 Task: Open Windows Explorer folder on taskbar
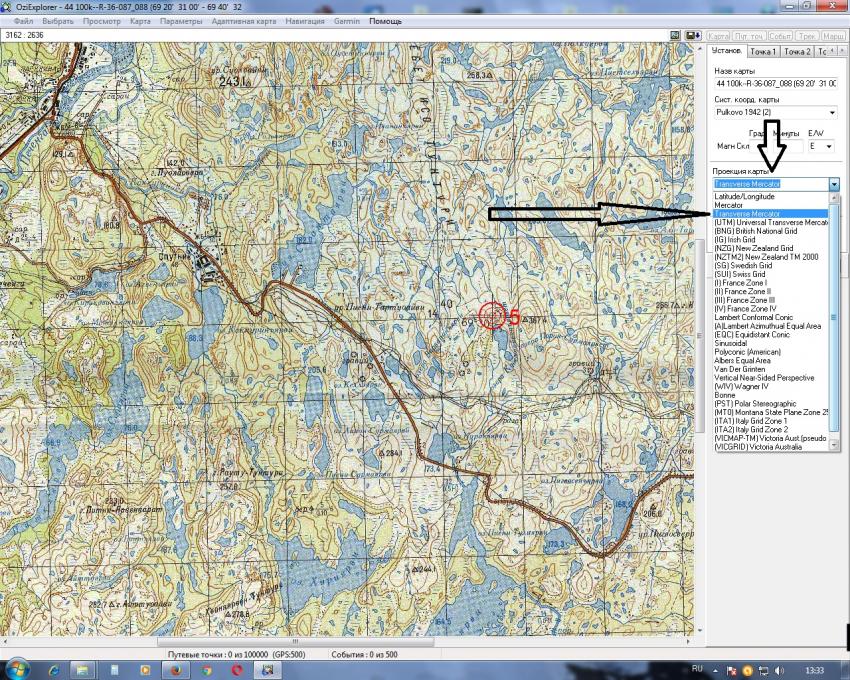click(83, 667)
